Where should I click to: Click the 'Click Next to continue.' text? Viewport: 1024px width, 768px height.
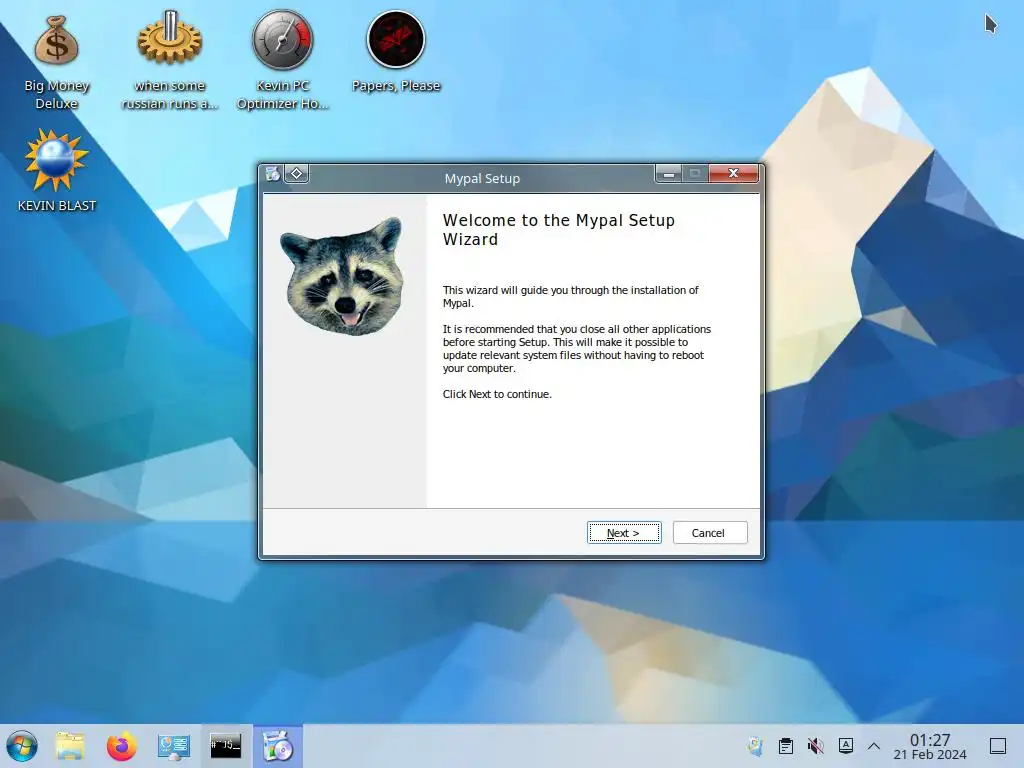point(497,394)
